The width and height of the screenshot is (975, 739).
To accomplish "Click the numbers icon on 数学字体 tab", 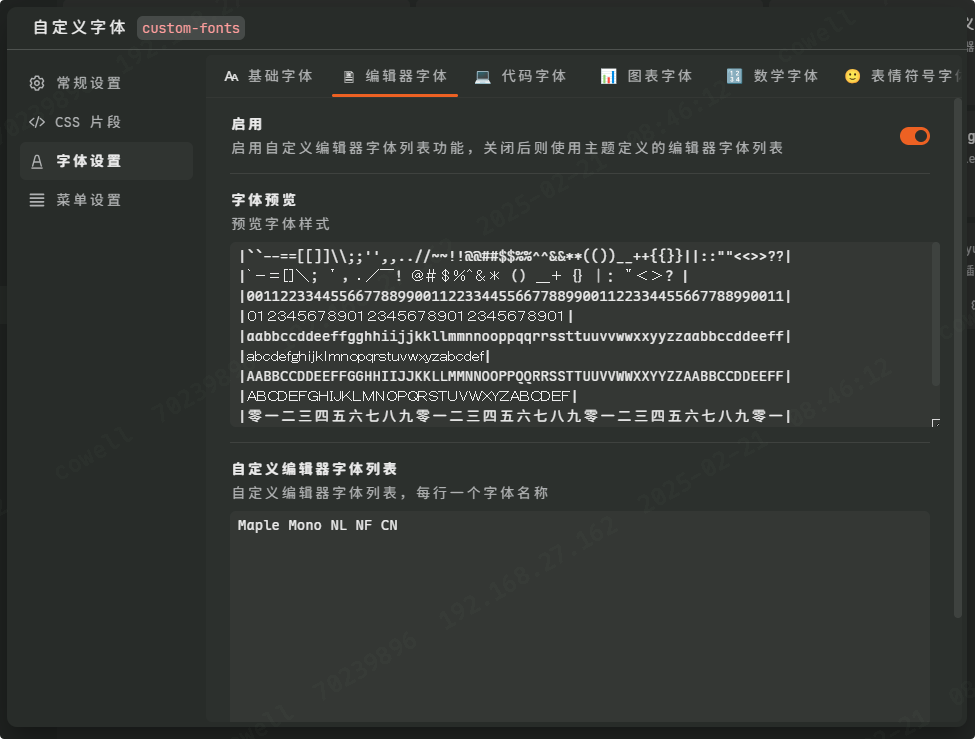I will click(734, 77).
